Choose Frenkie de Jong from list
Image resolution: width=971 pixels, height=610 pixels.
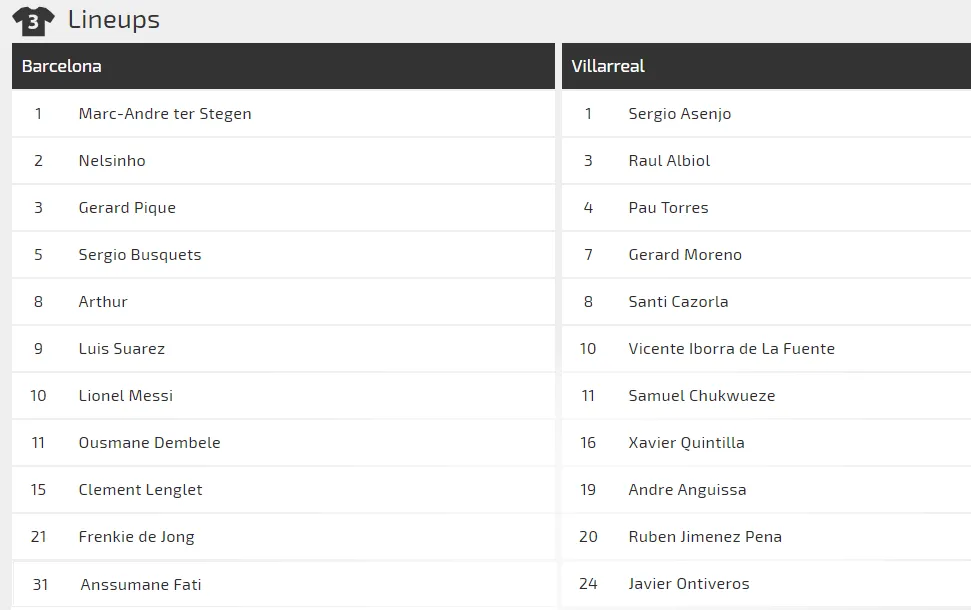(x=137, y=537)
